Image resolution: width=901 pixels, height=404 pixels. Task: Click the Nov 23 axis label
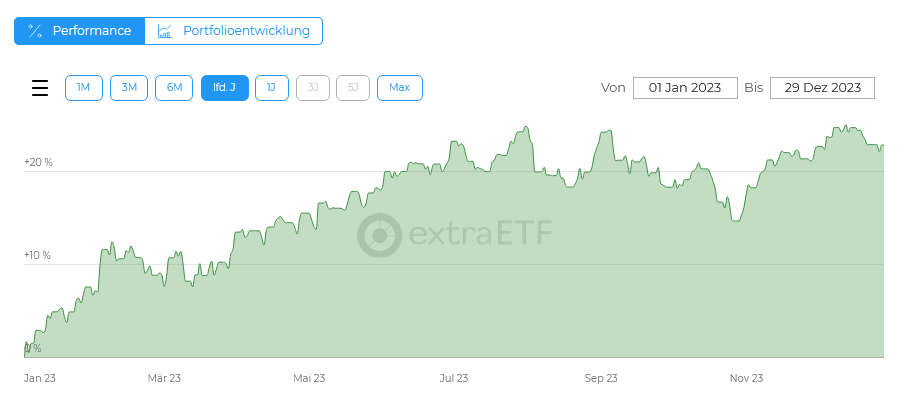click(746, 378)
